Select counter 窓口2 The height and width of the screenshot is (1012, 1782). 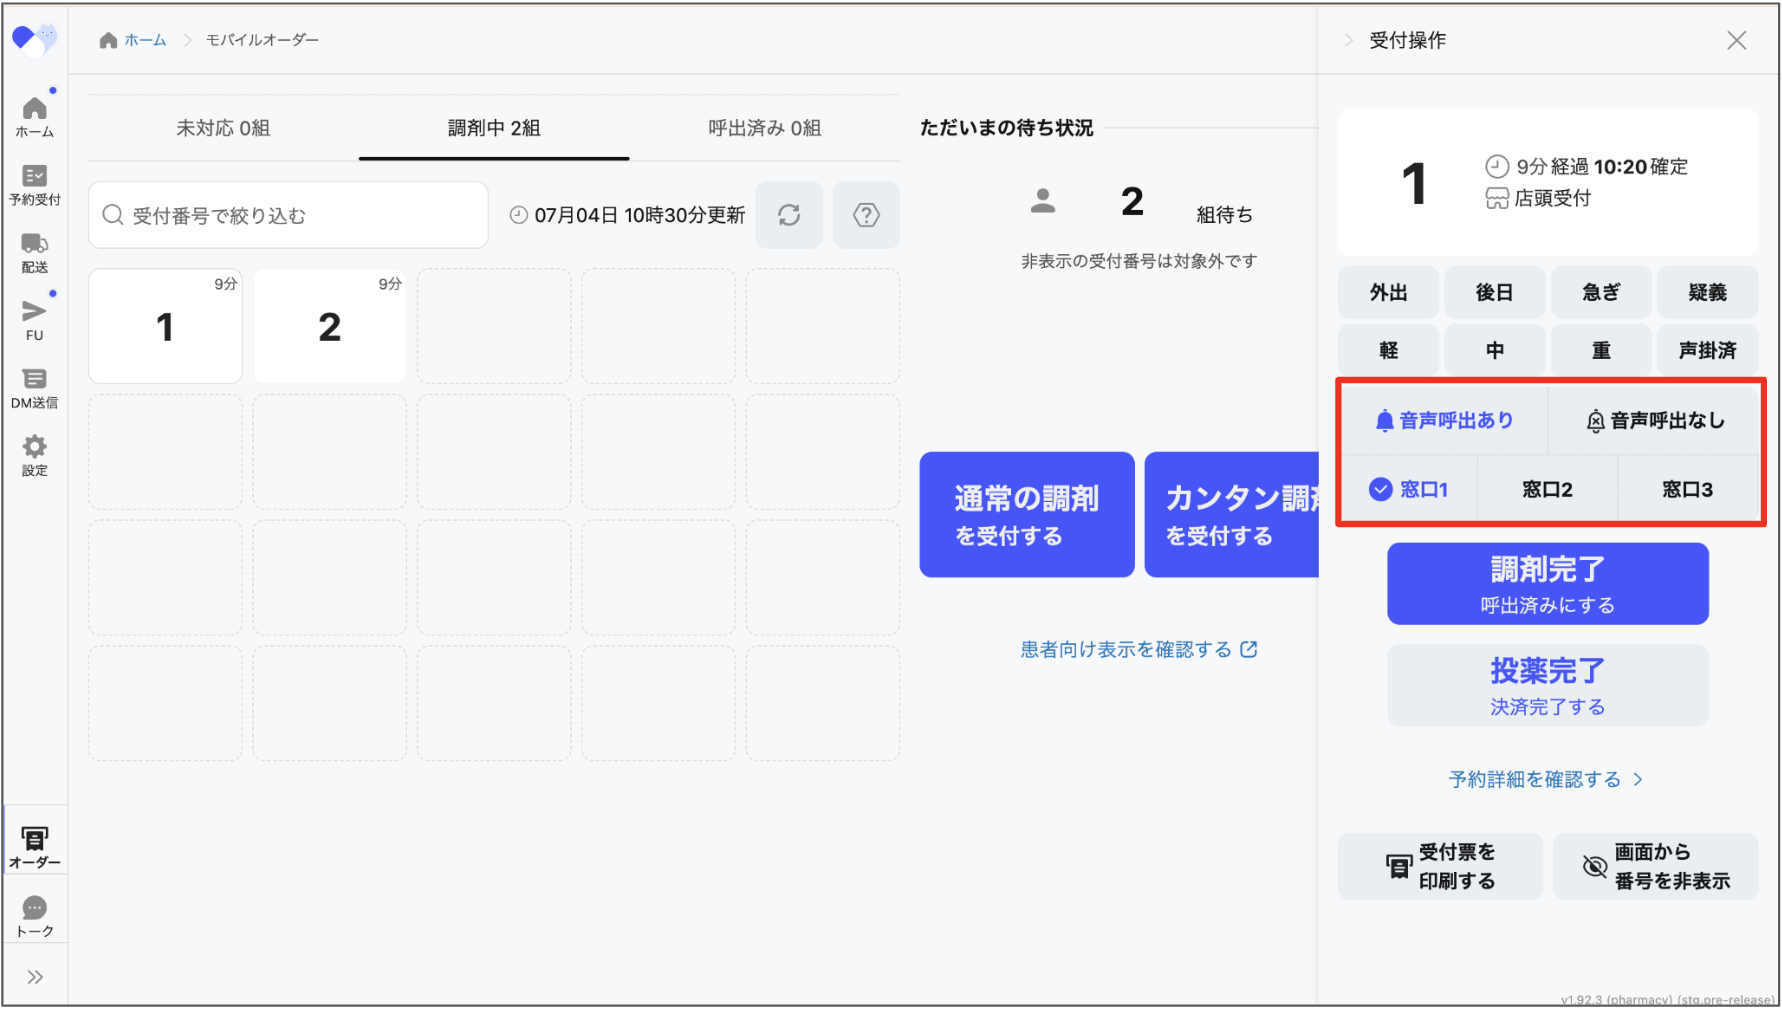[x=1547, y=488]
